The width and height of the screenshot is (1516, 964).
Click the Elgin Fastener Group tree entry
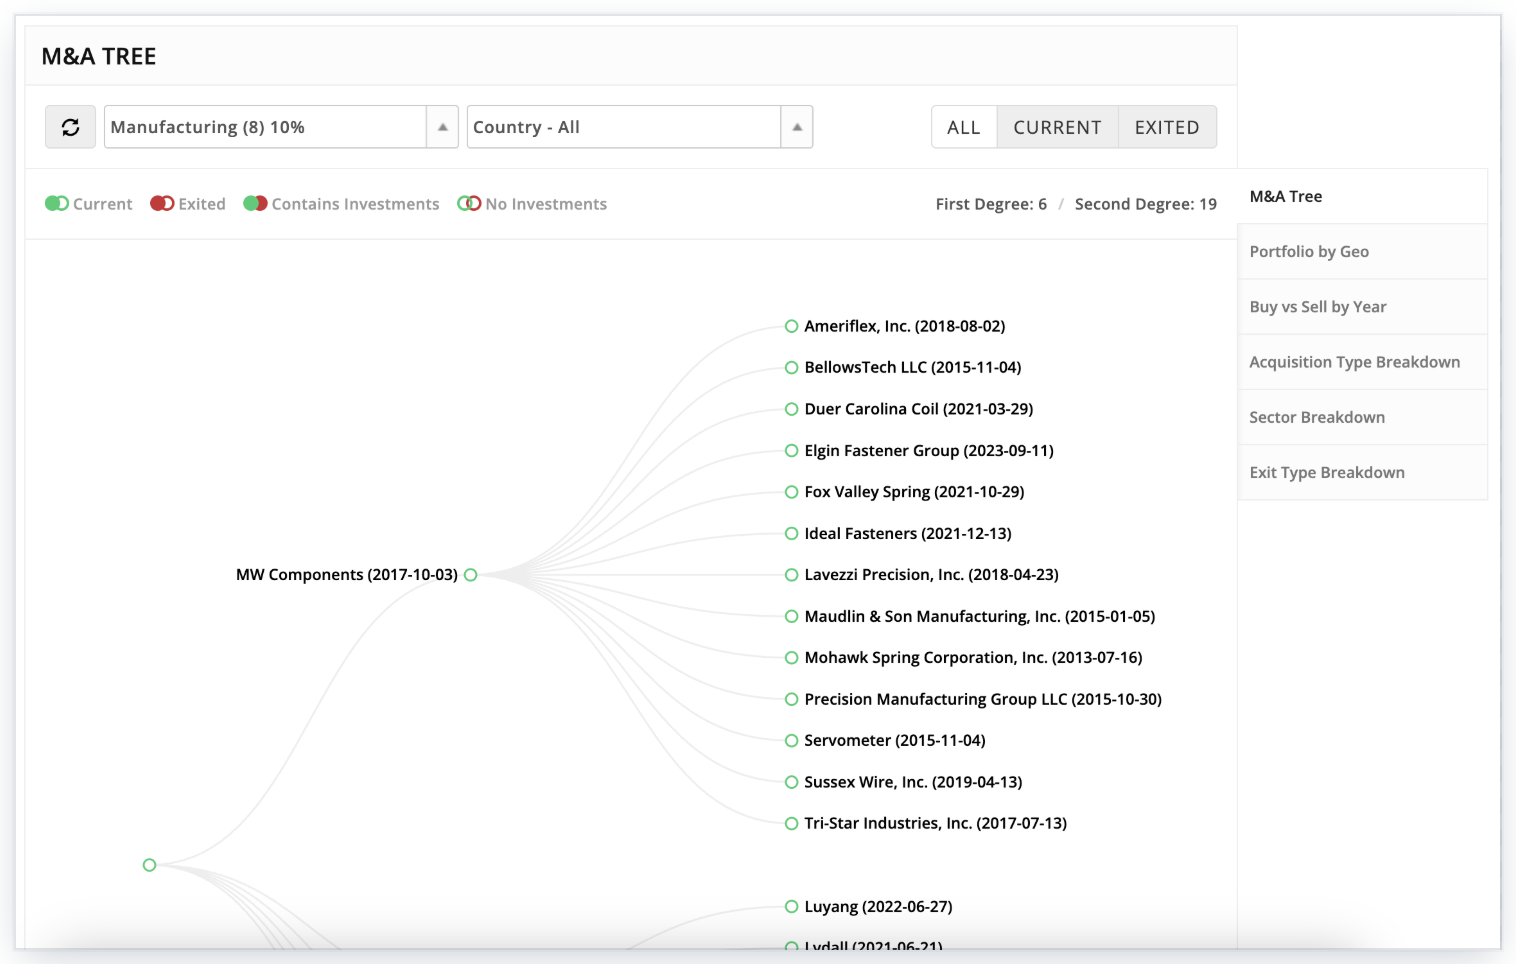tap(929, 450)
